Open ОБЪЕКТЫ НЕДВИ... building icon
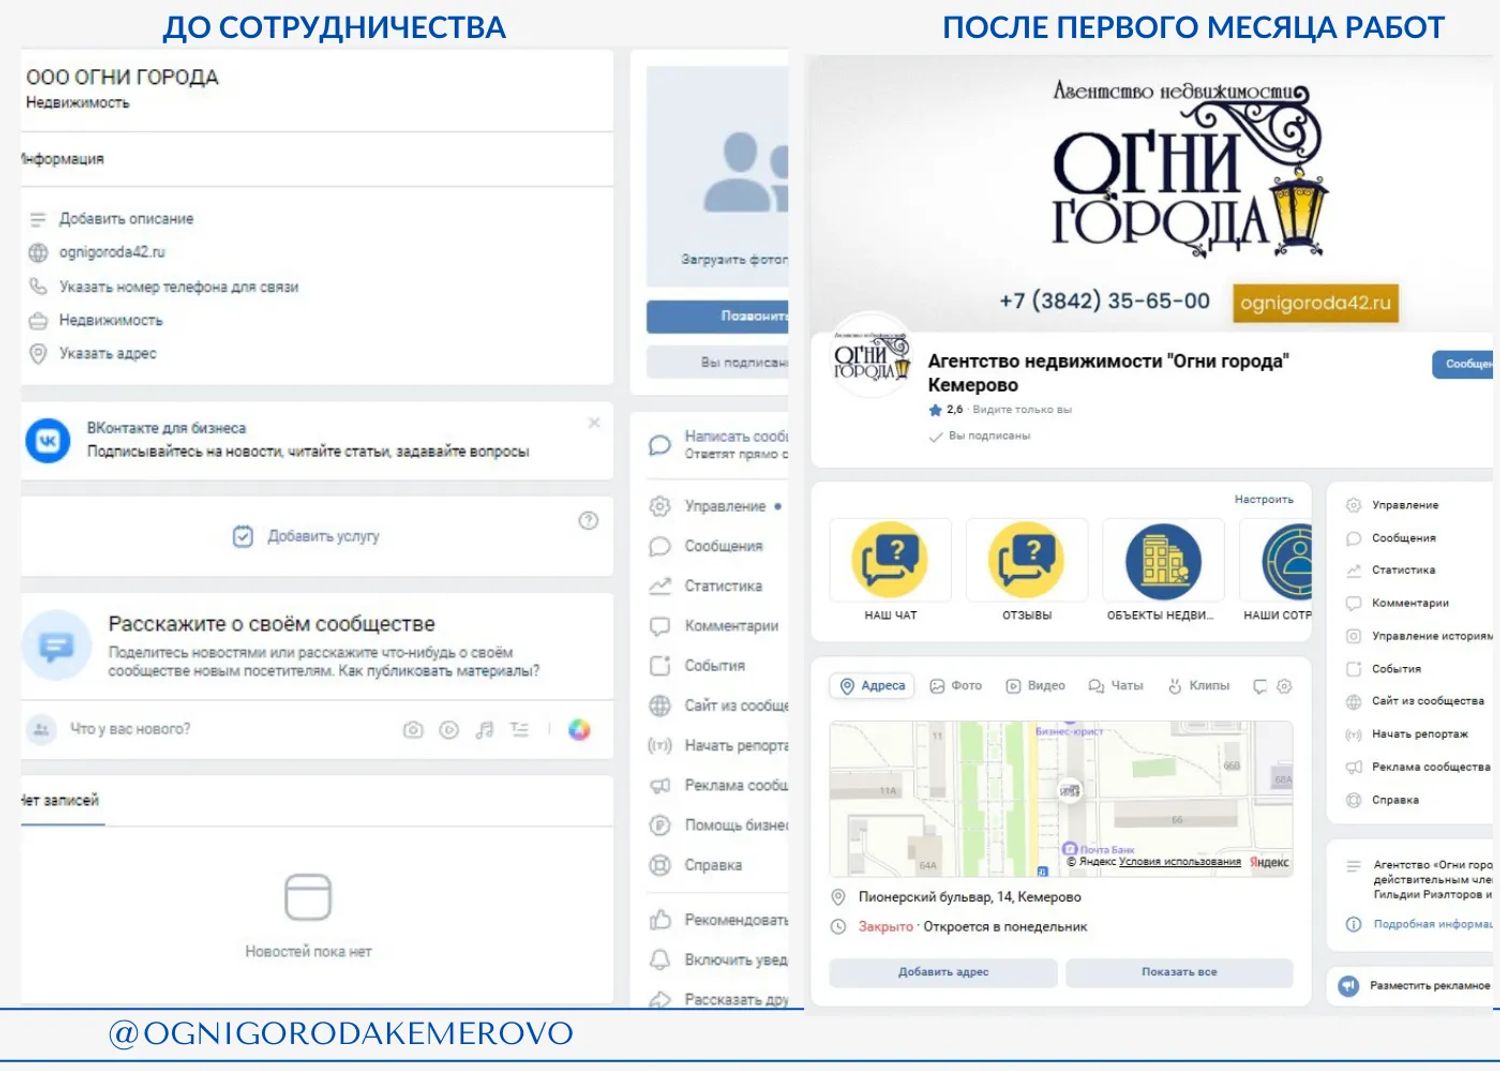This screenshot has width=1500, height=1071. (1162, 561)
